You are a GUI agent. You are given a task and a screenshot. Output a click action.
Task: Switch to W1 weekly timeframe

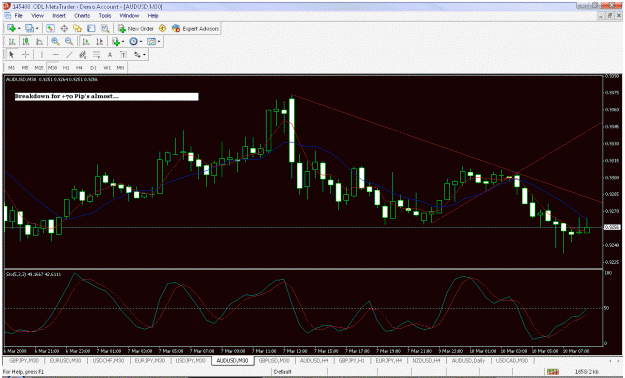(x=107, y=67)
